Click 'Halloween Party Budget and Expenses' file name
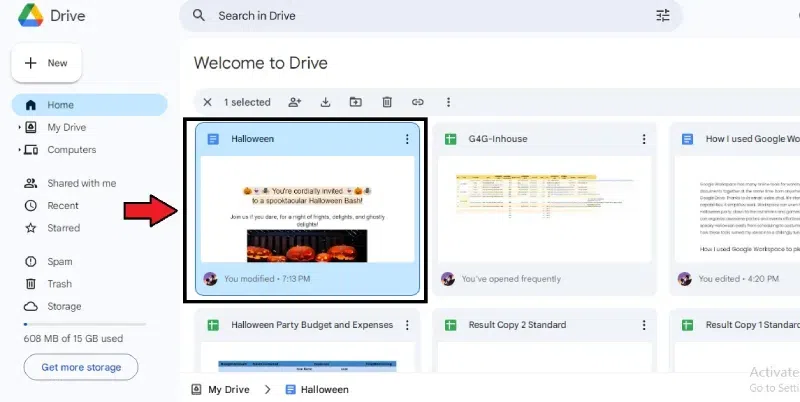 coord(312,325)
